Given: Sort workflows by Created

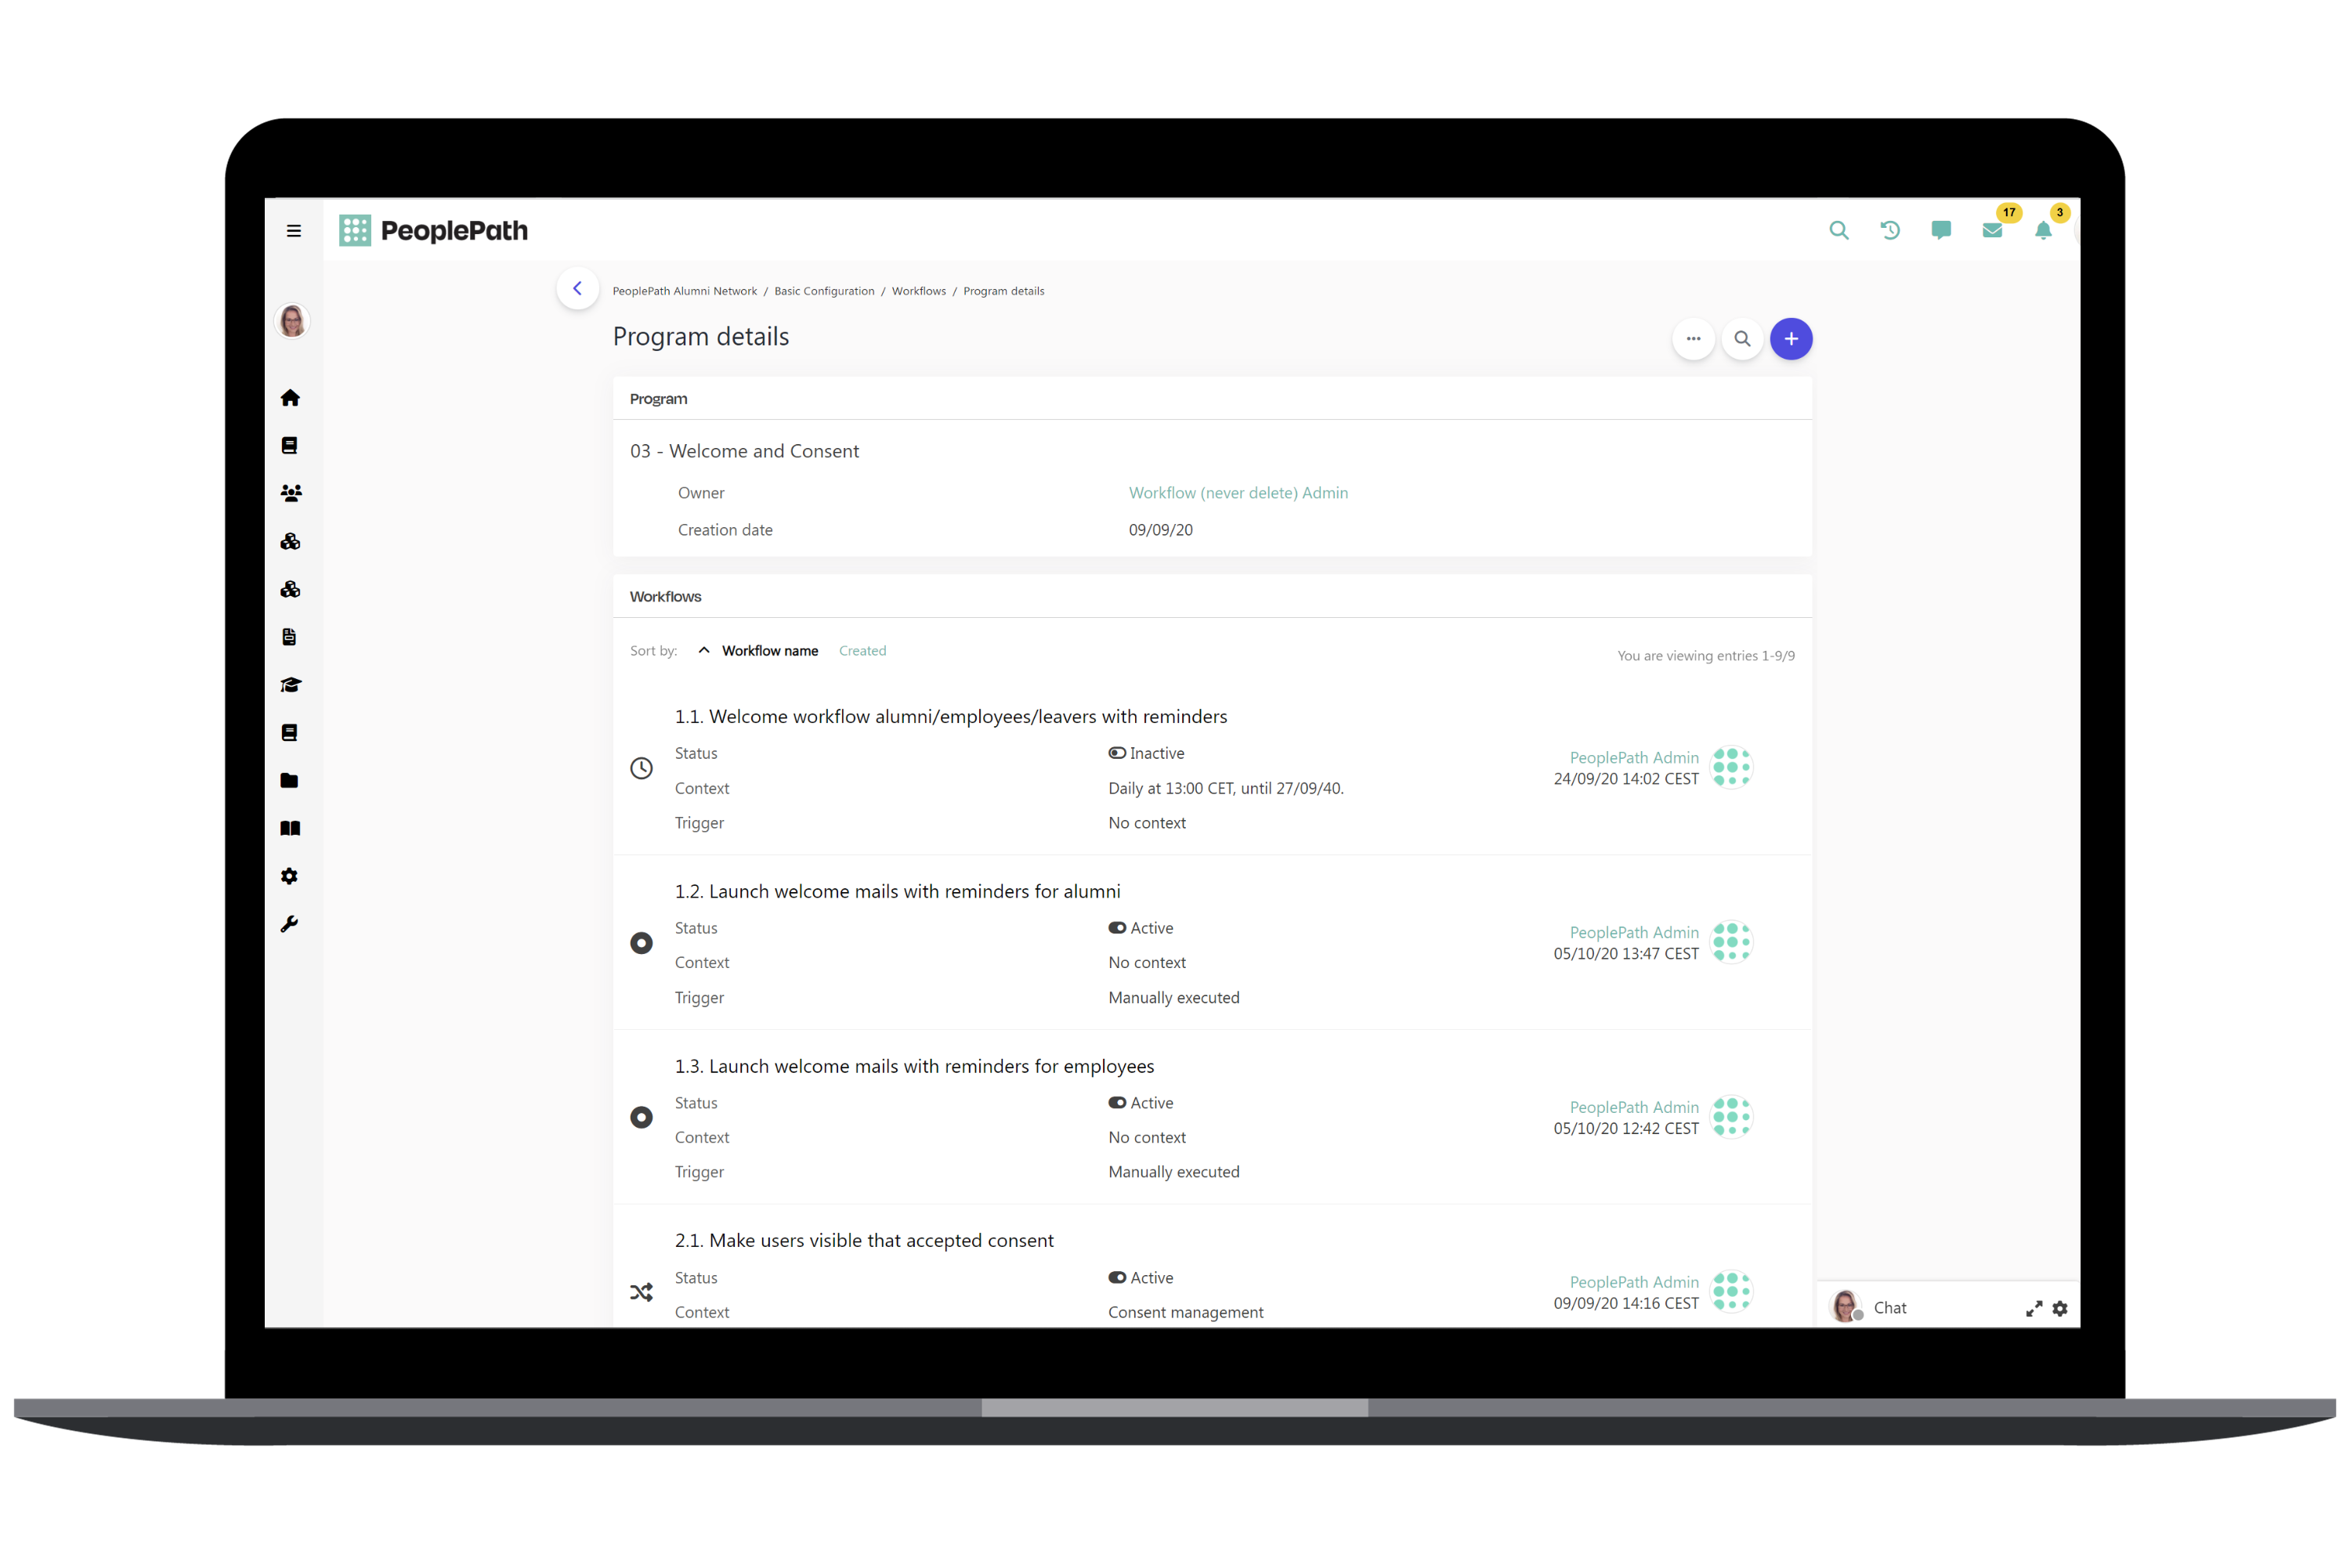Looking at the screenshot, I should coord(862,651).
